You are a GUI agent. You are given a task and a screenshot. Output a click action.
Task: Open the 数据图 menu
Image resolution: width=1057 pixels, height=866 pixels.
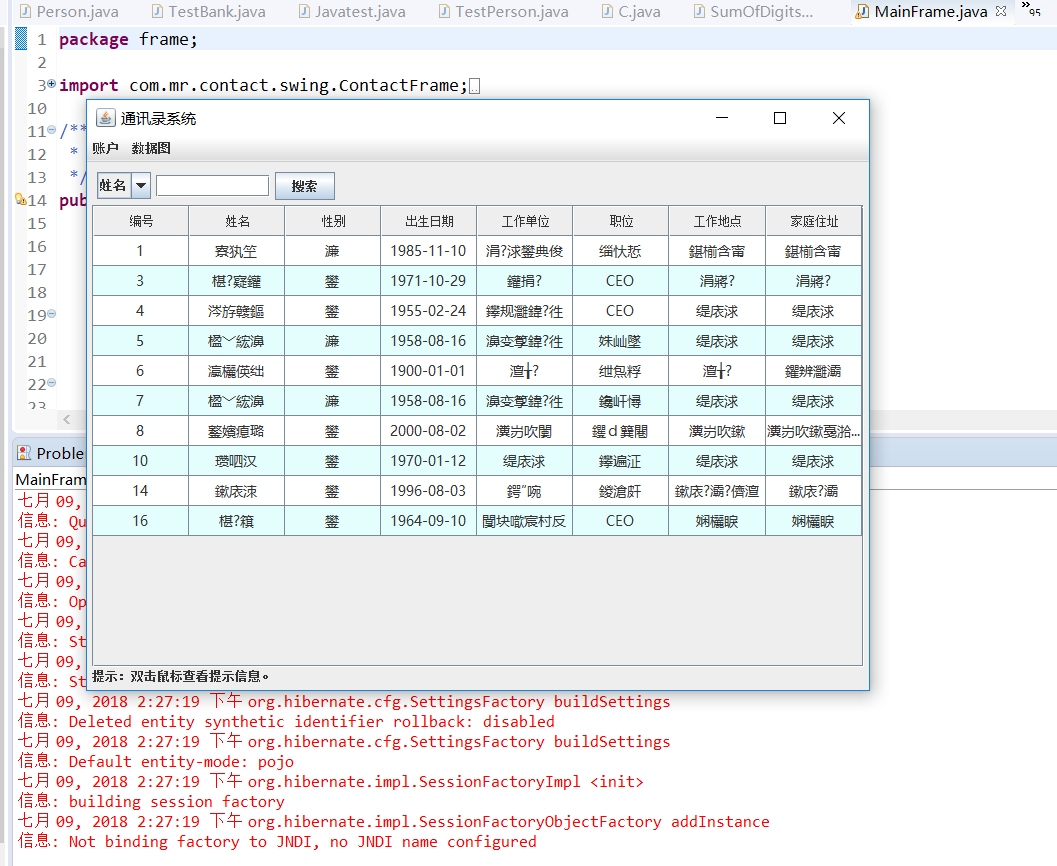tap(151, 148)
